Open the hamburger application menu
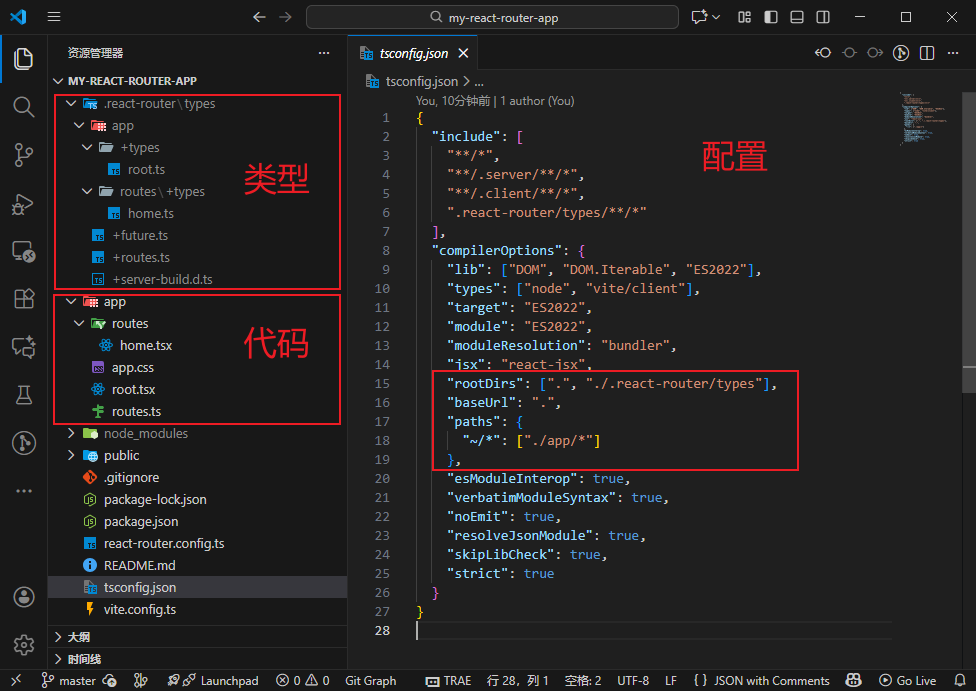The width and height of the screenshot is (976, 691). tap(54, 17)
